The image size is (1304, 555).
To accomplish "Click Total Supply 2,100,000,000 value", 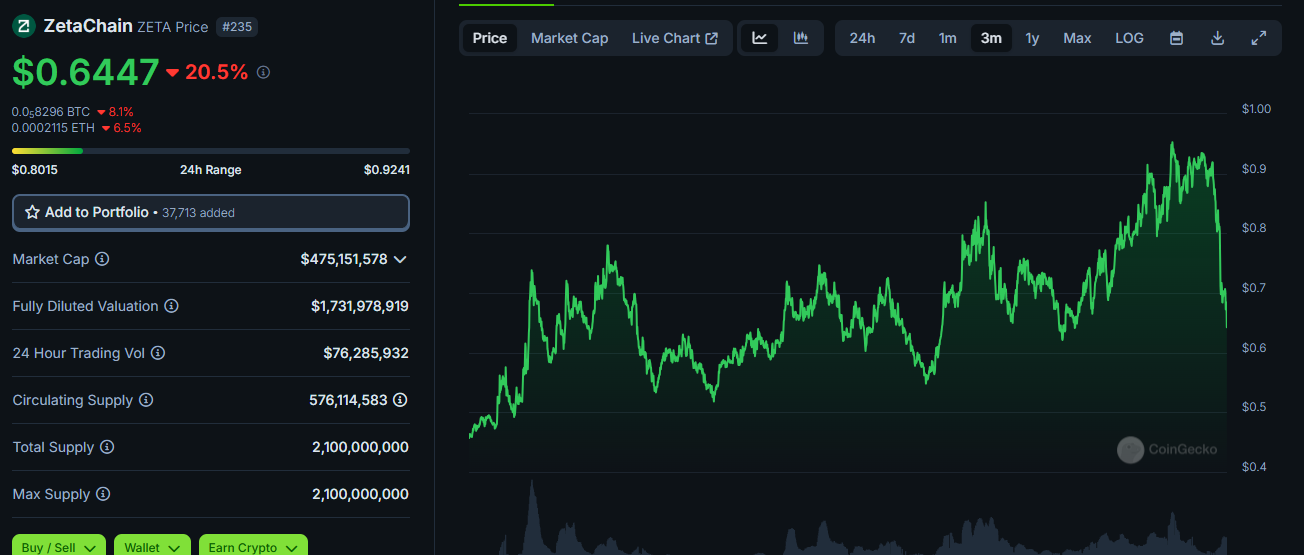I will (x=360, y=447).
